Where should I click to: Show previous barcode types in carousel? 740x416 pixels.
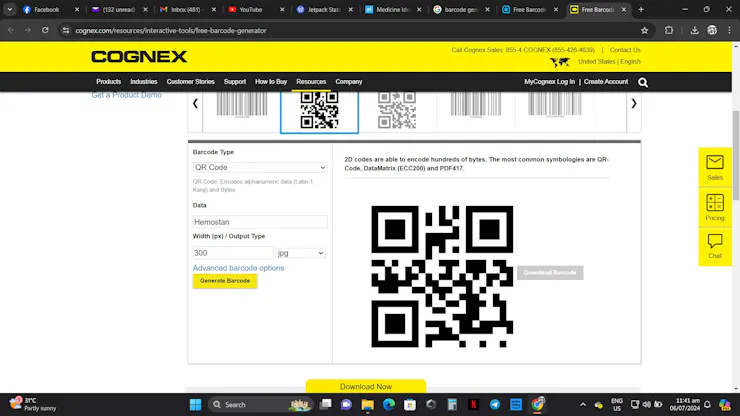[195, 103]
